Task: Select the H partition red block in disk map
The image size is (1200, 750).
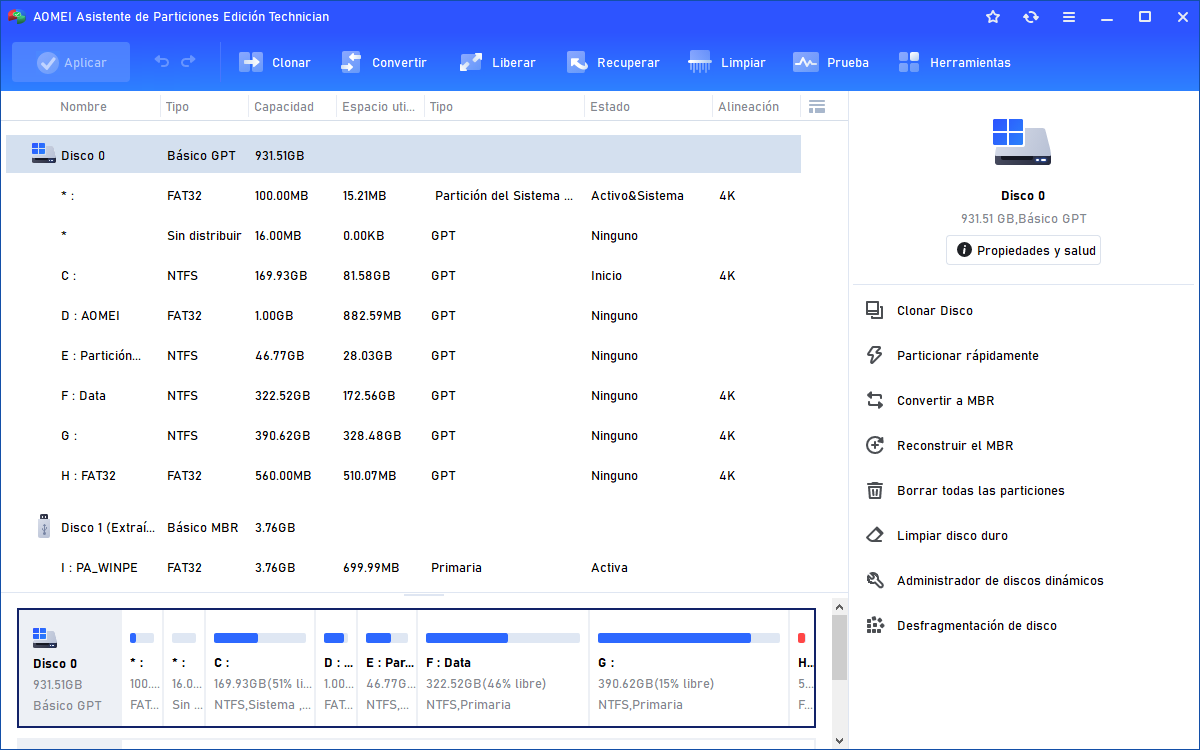Action: click(x=803, y=668)
